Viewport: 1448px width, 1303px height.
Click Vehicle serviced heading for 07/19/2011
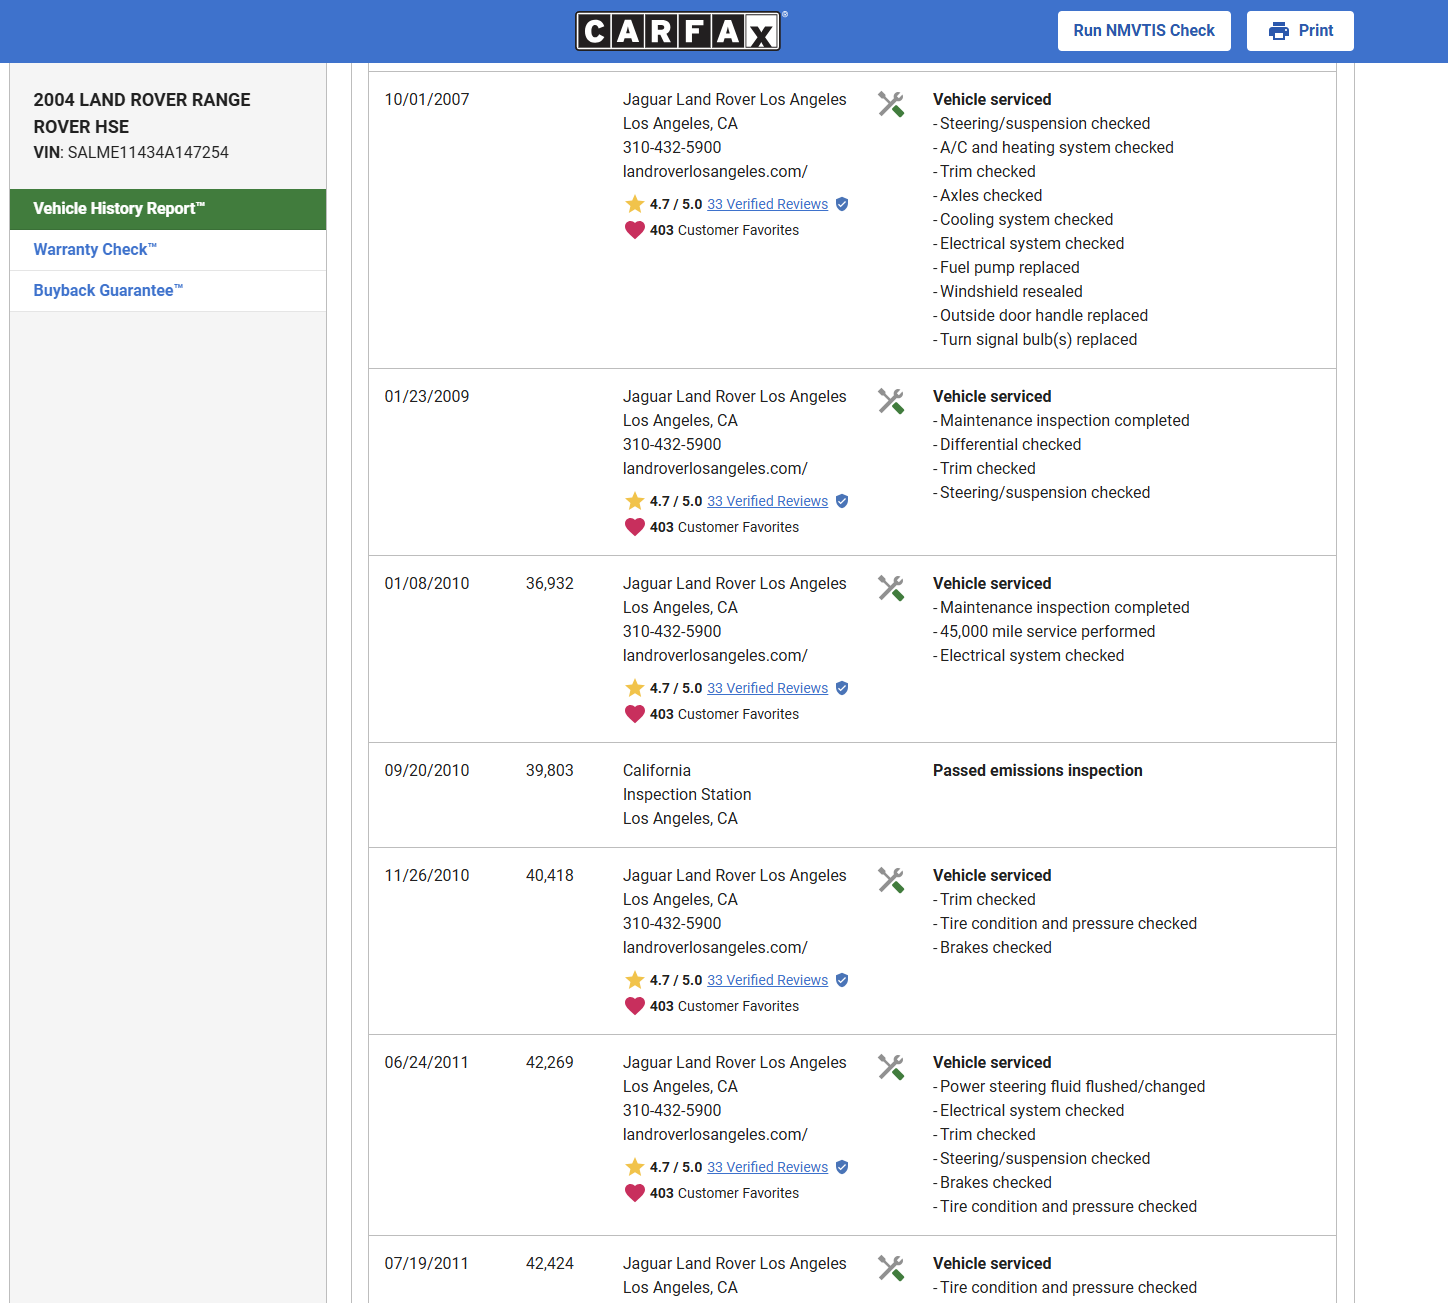(x=992, y=1264)
